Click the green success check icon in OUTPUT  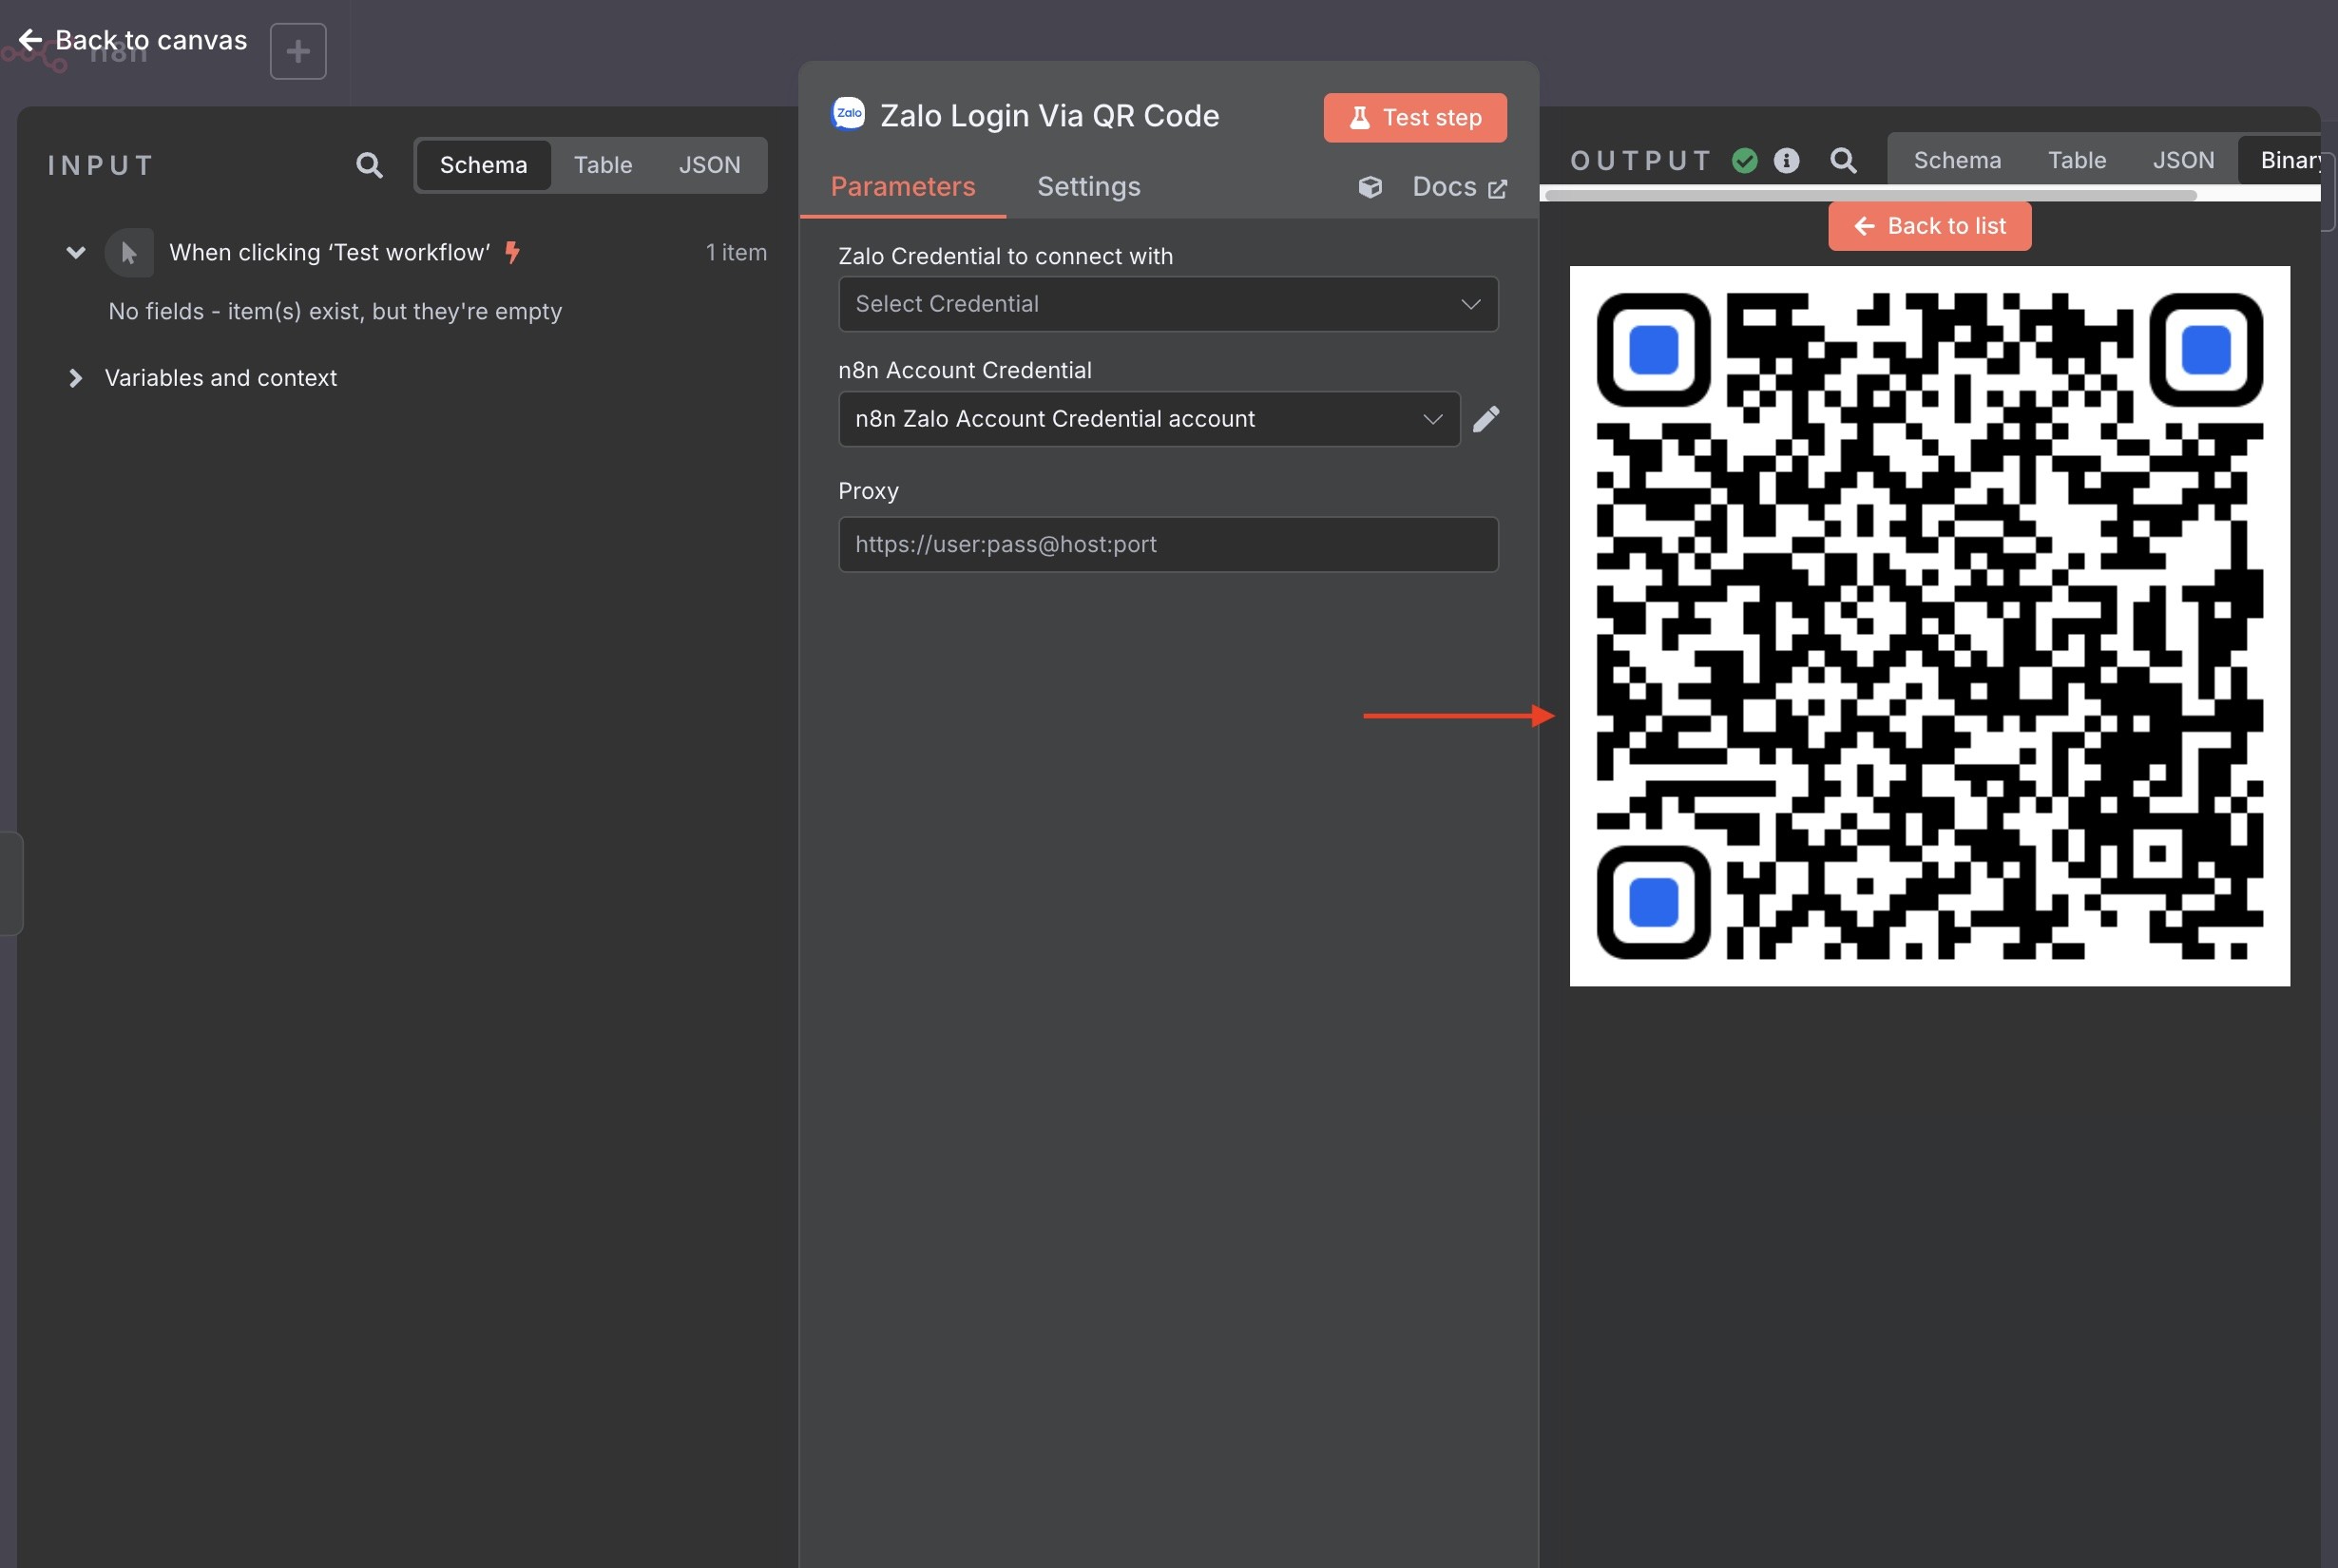click(x=1745, y=161)
